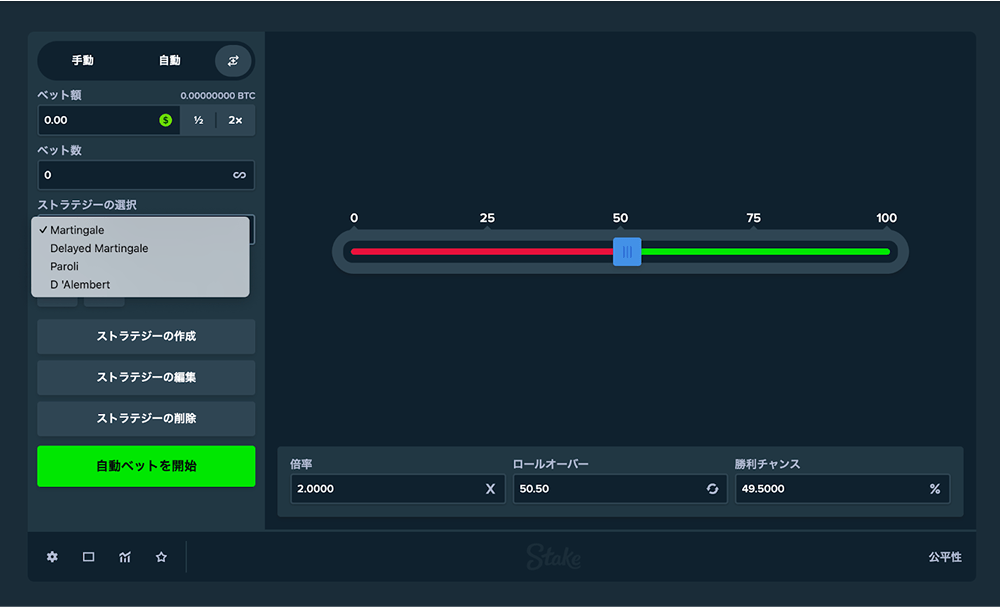Click ストラテジーの編集 edit strategy button
The image size is (1000, 607).
coord(146,377)
